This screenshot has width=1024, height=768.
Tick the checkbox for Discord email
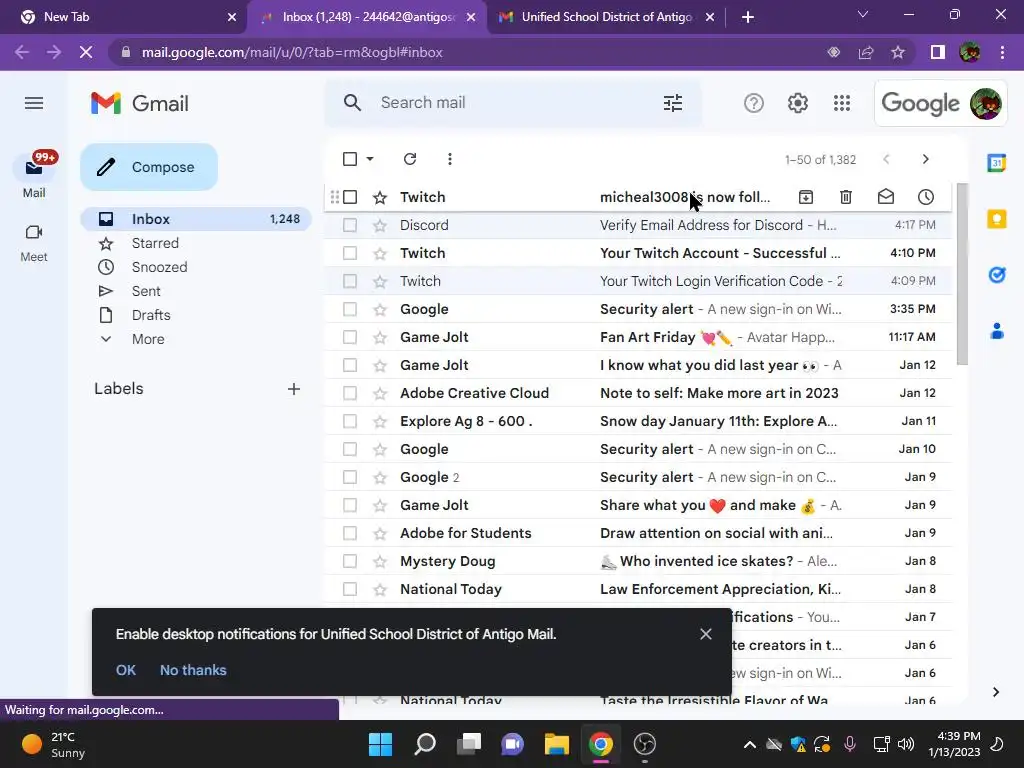tap(350, 225)
